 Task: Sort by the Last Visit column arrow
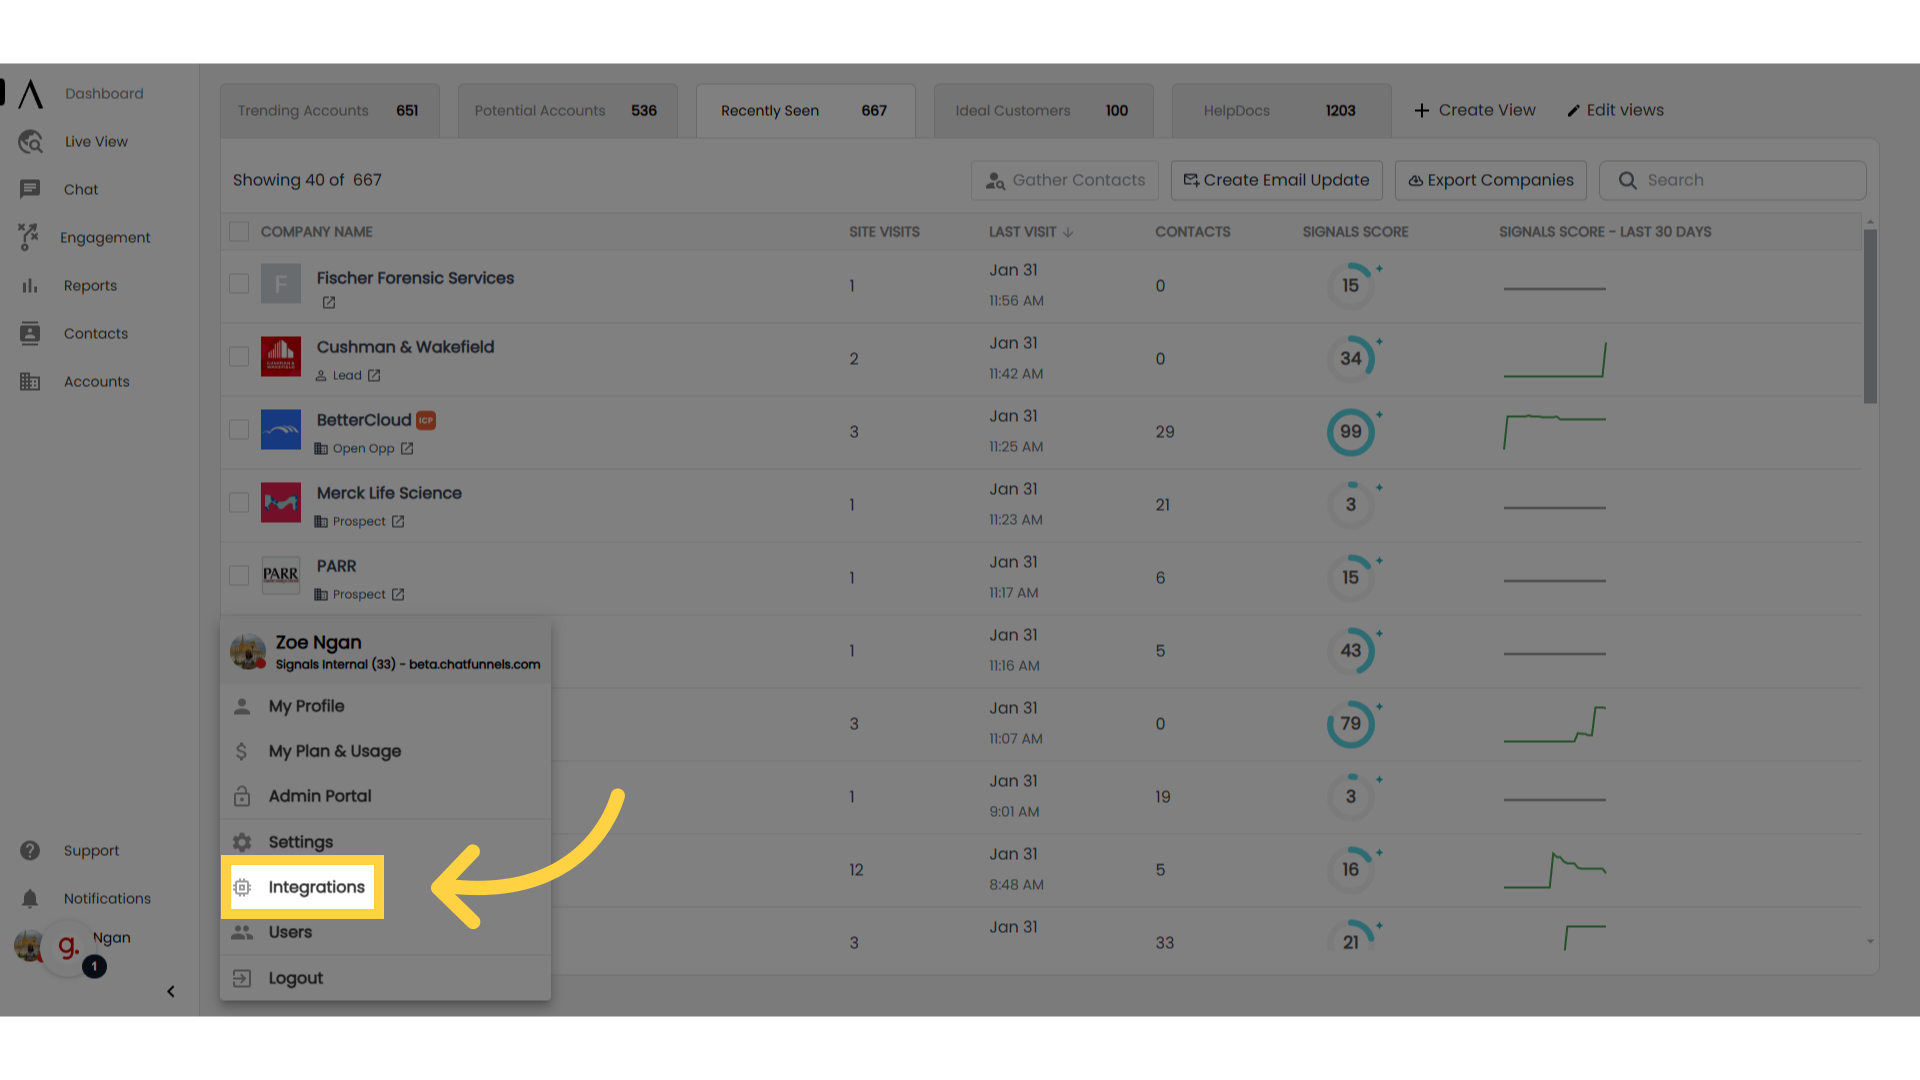click(x=1068, y=232)
